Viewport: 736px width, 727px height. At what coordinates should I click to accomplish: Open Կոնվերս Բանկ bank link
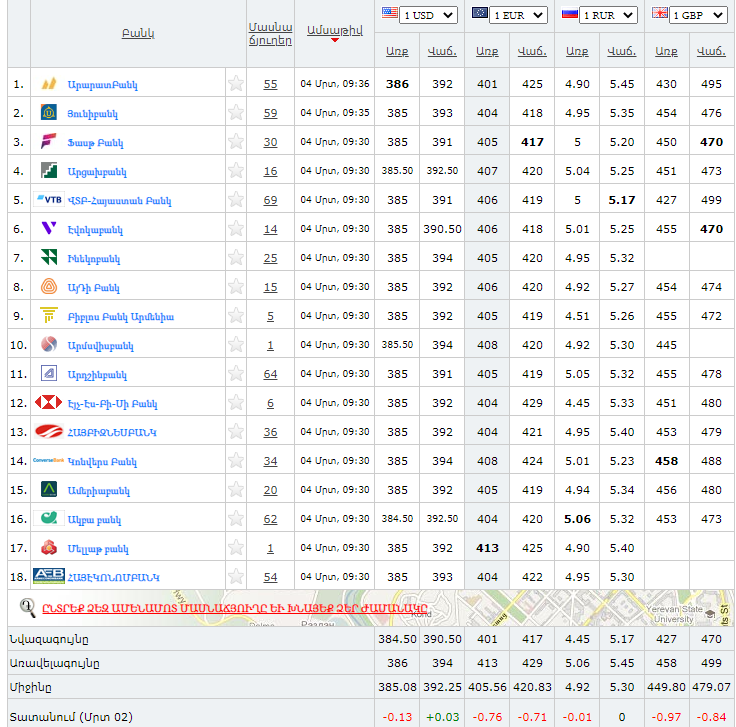(102, 462)
